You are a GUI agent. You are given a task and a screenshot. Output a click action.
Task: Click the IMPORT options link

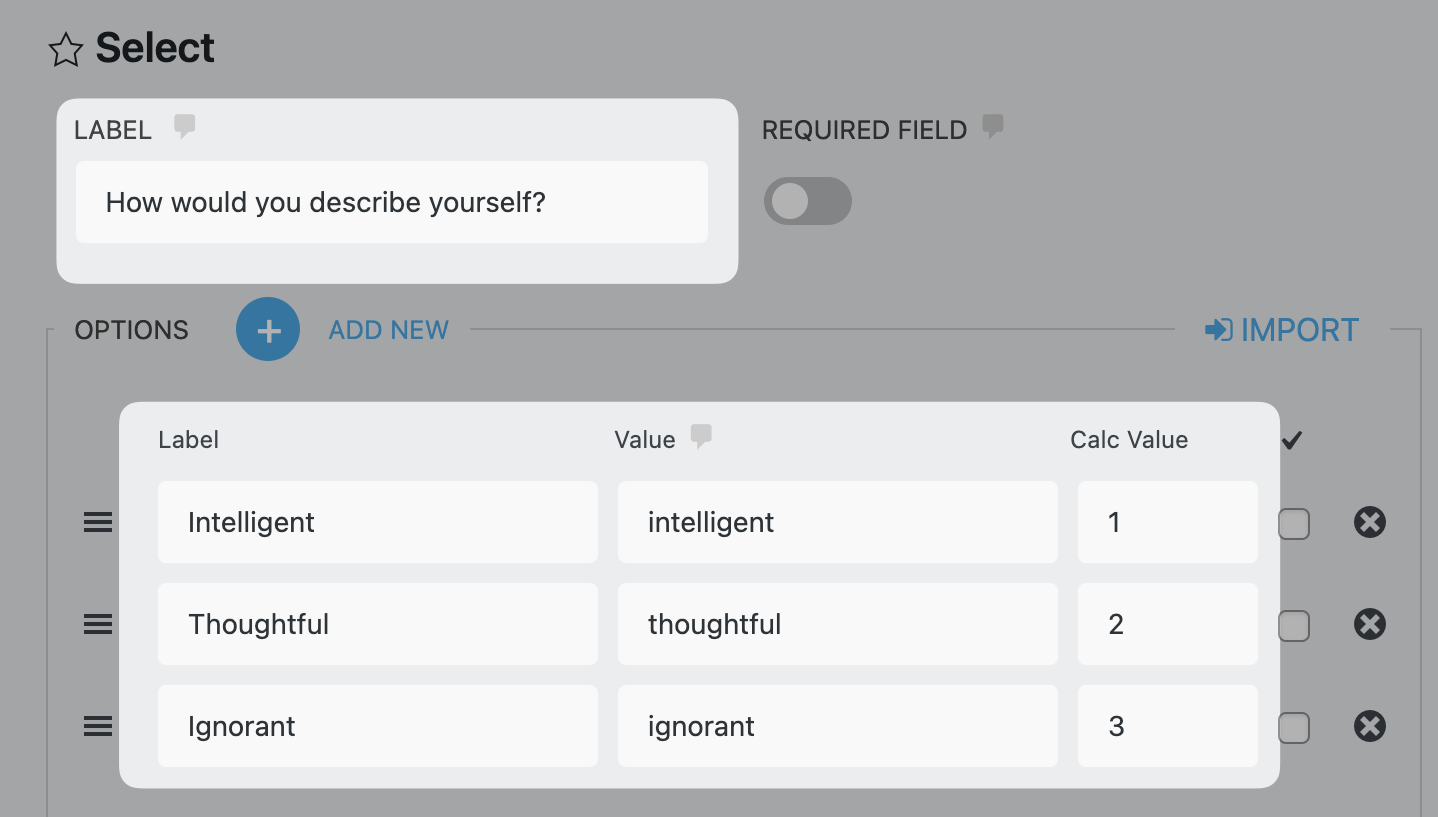[x=1282, y=330]
